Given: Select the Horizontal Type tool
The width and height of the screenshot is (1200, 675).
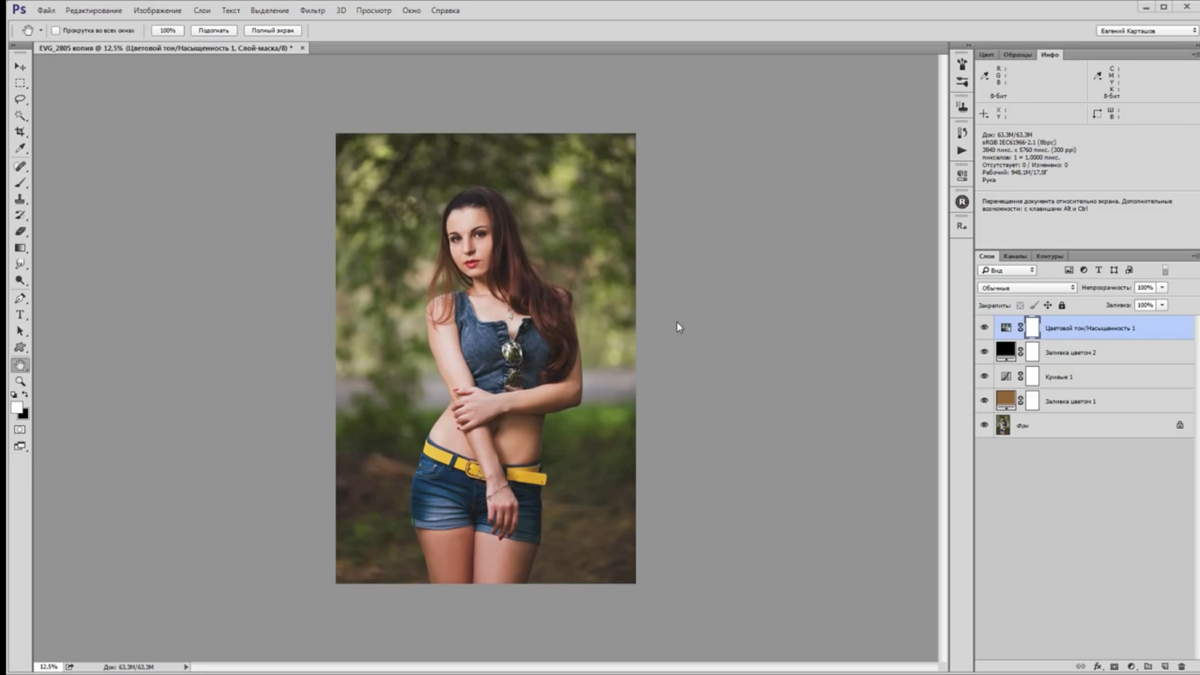Looking at the screenshot, I should pos(20,315).
